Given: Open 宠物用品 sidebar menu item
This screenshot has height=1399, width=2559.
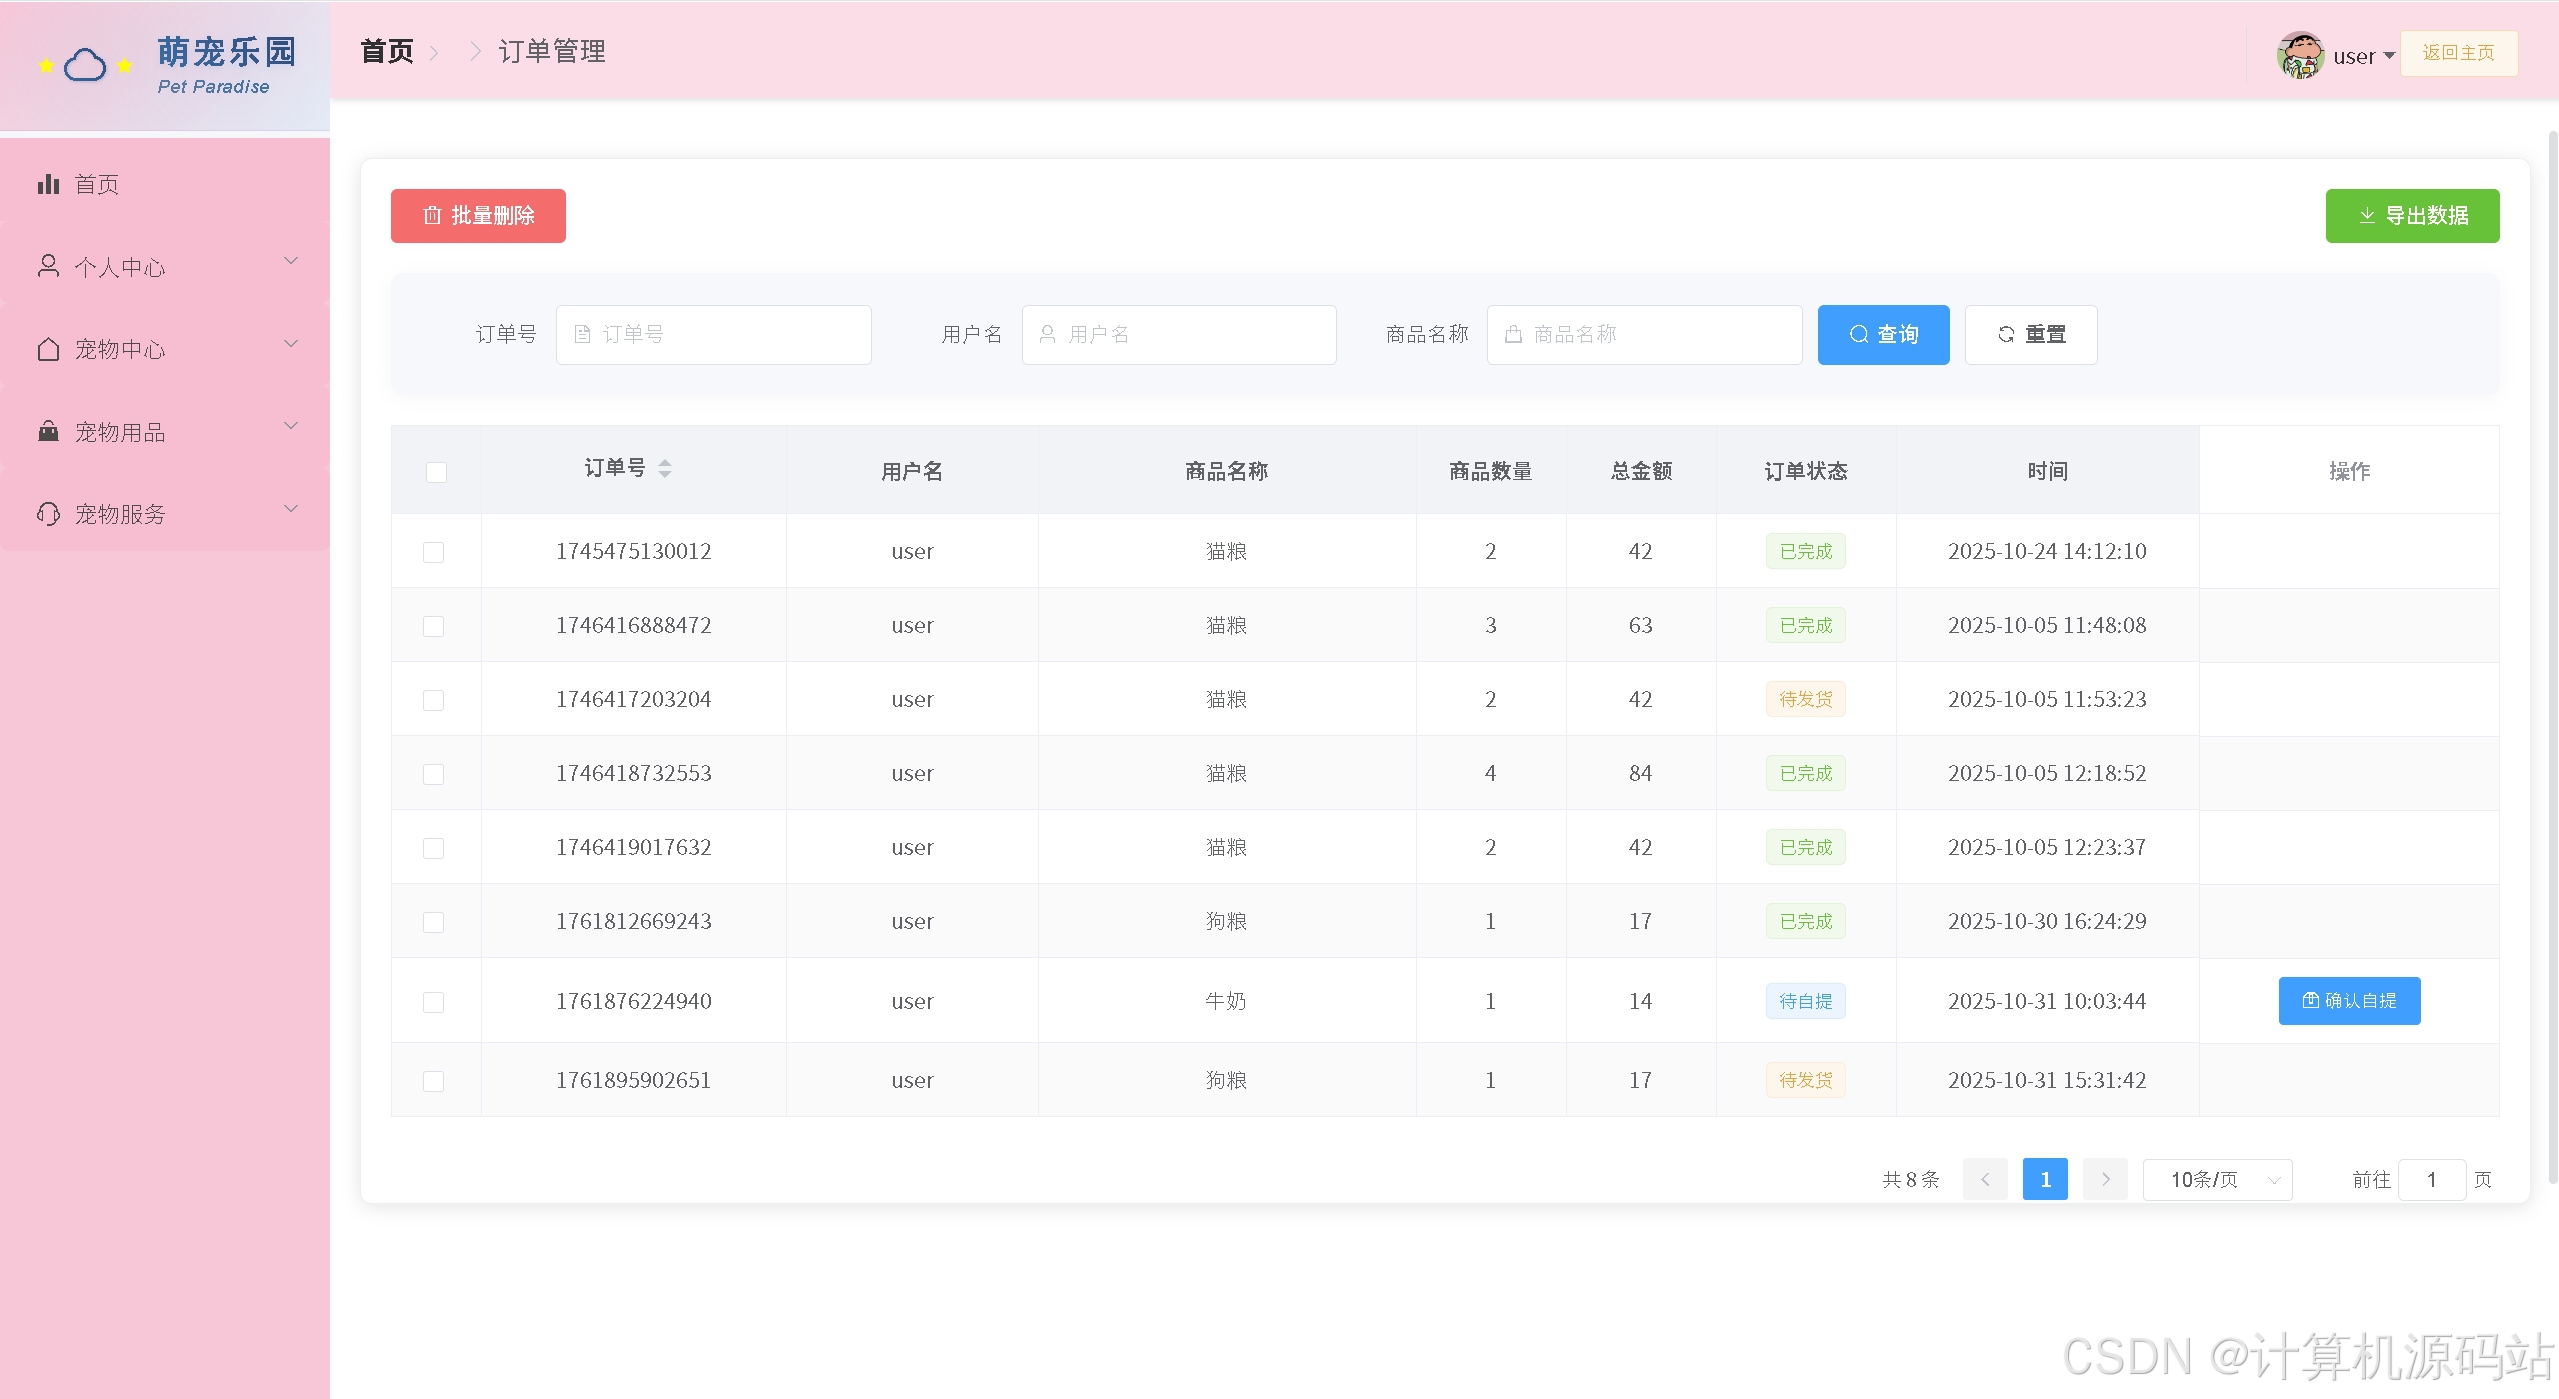Looking at the screenshot, I should (165, 431).
